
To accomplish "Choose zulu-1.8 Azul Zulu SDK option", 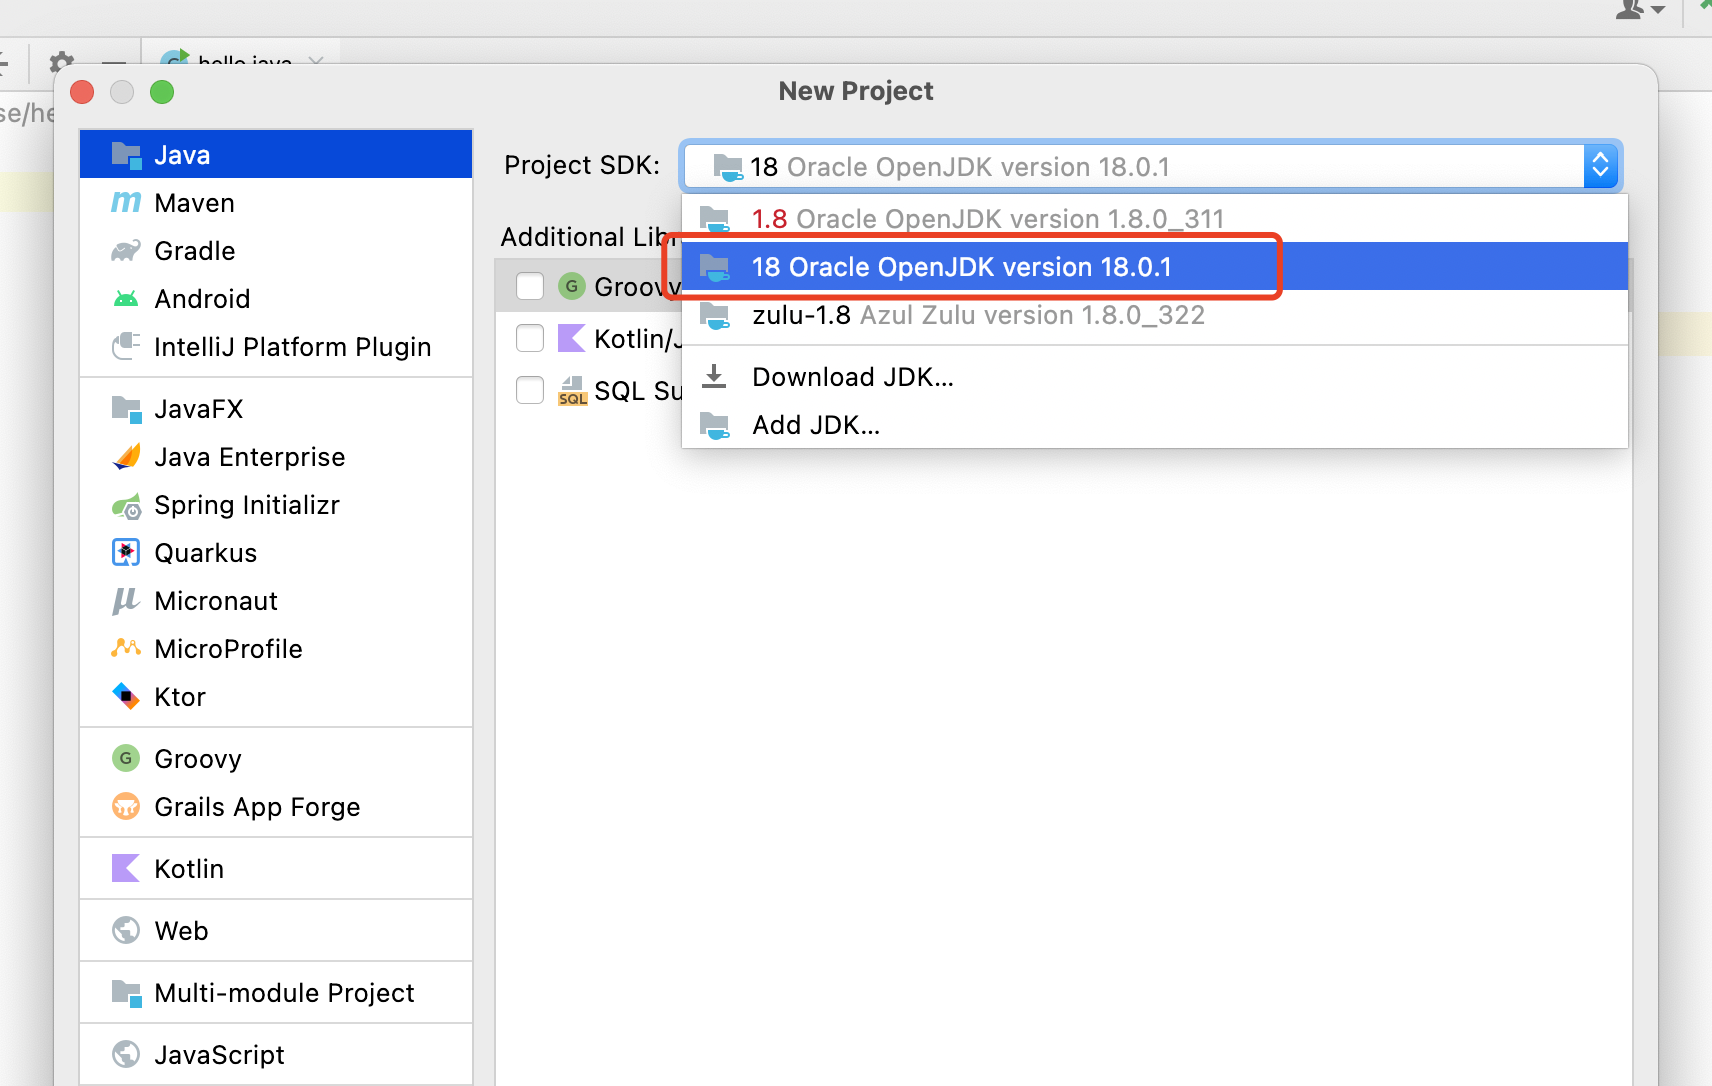I will tap(1155, 315).
